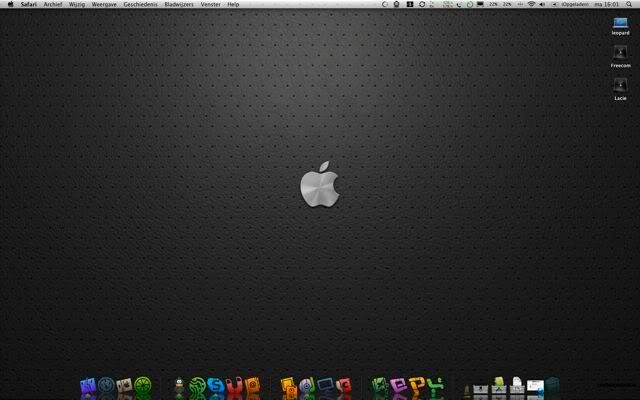Open the Help menu
640x400 pixels.
233,4
